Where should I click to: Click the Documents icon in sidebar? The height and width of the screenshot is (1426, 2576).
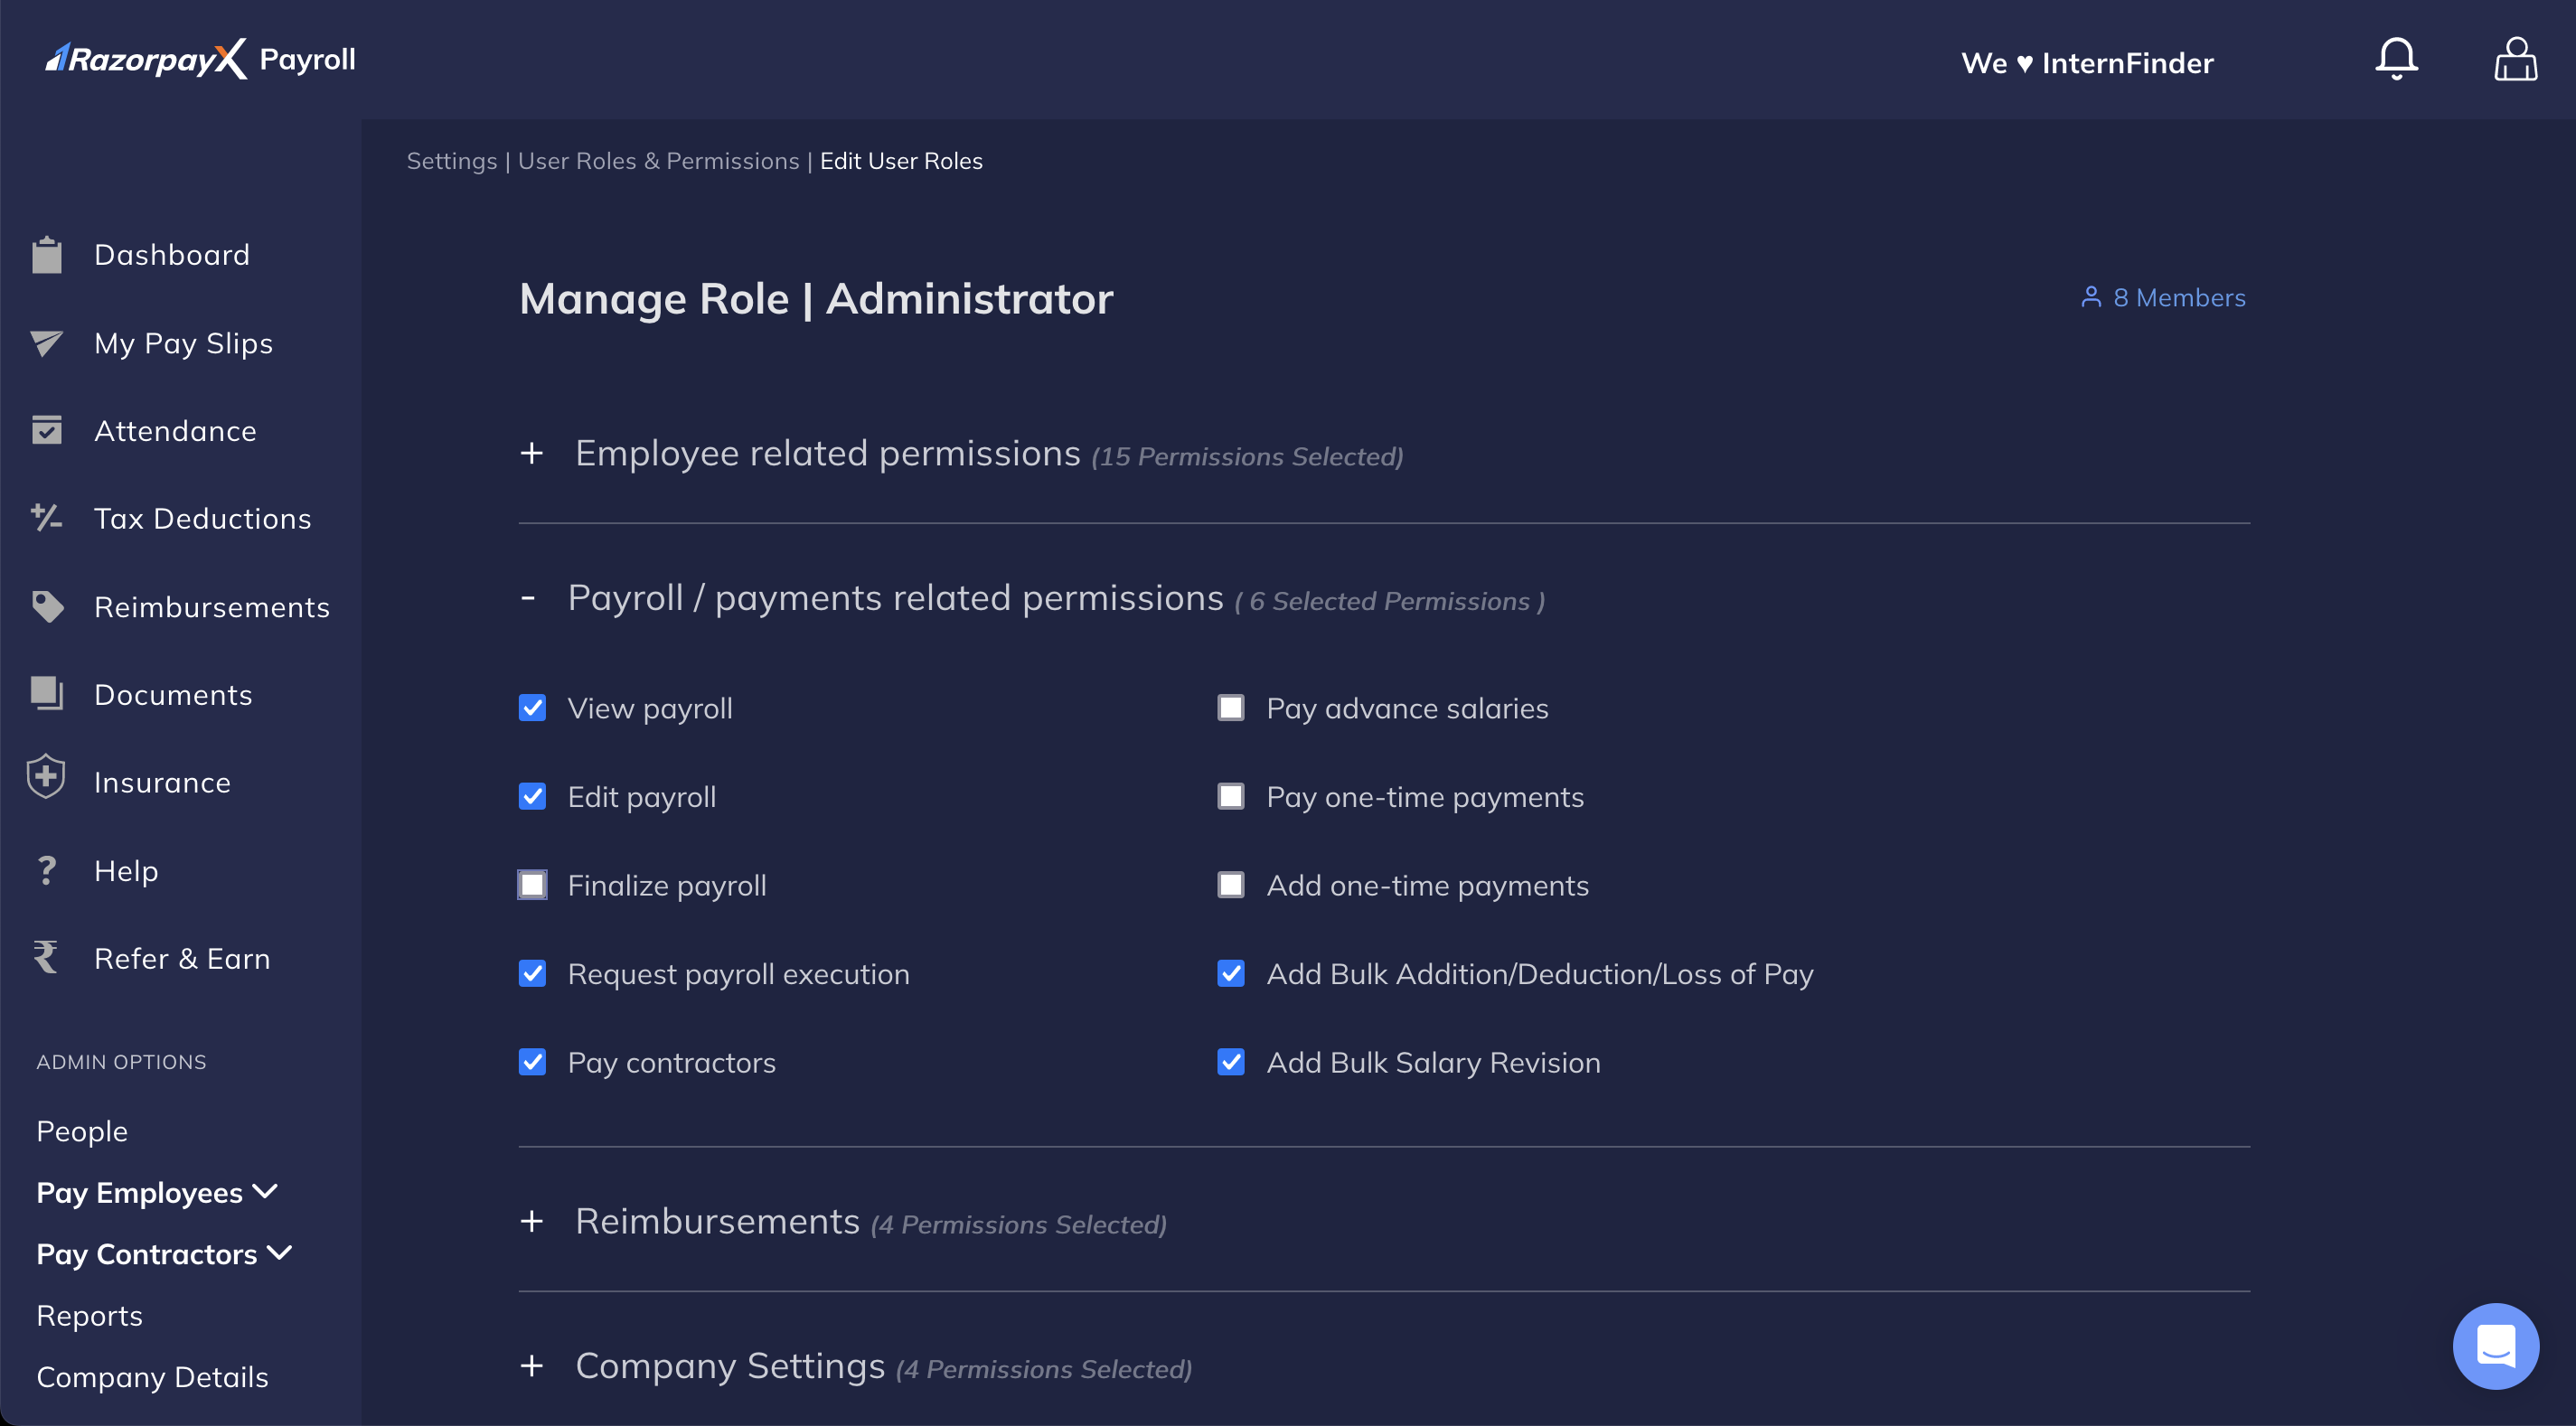(46, 694)
